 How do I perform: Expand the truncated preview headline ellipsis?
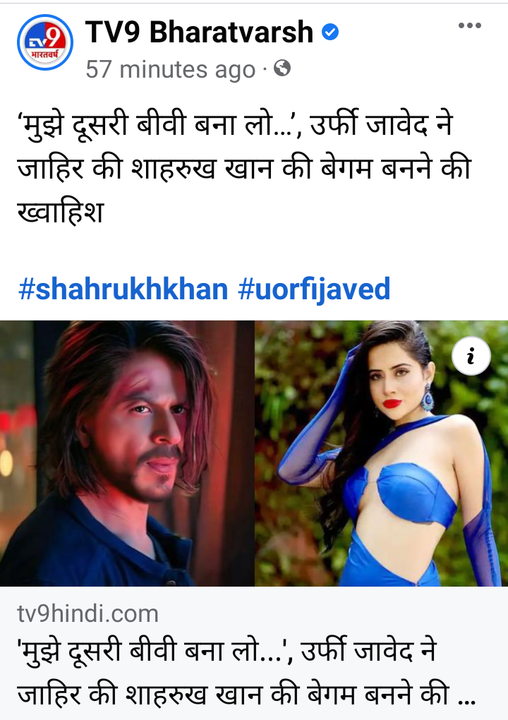pyautogui.click(x=467, y=697)
